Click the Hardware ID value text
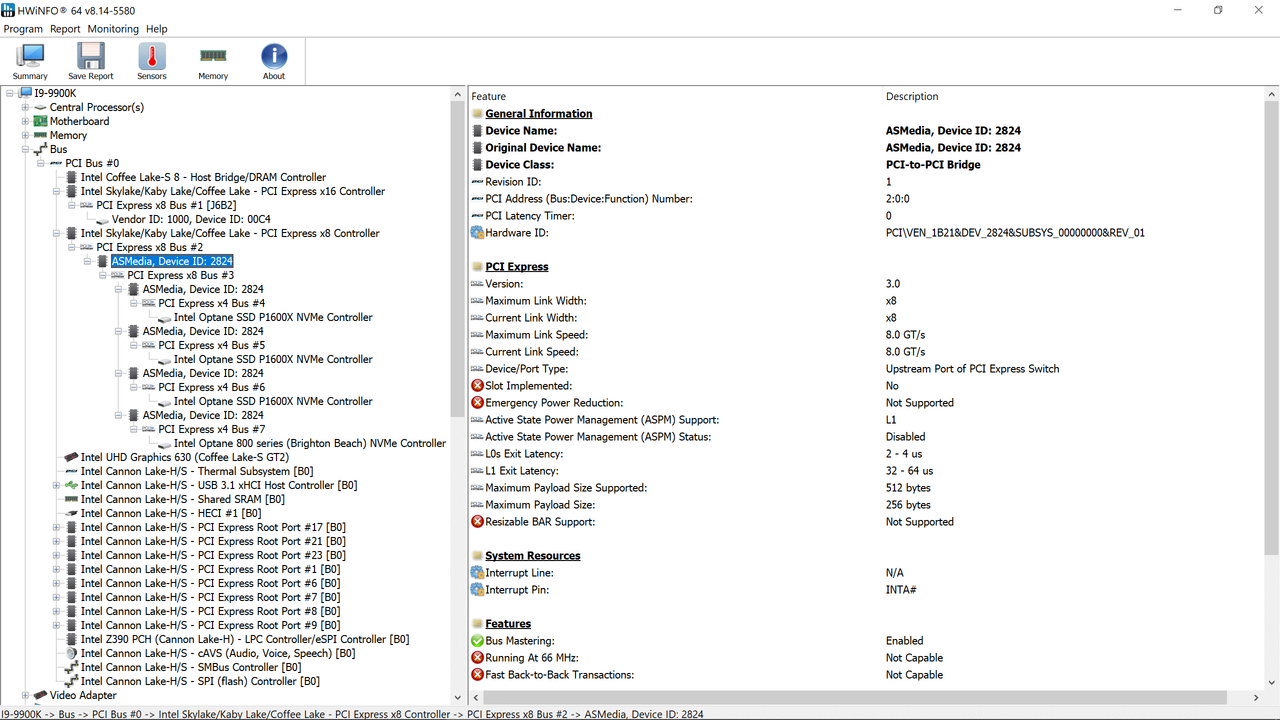 pyautogui.click(x=1015, y=233)
